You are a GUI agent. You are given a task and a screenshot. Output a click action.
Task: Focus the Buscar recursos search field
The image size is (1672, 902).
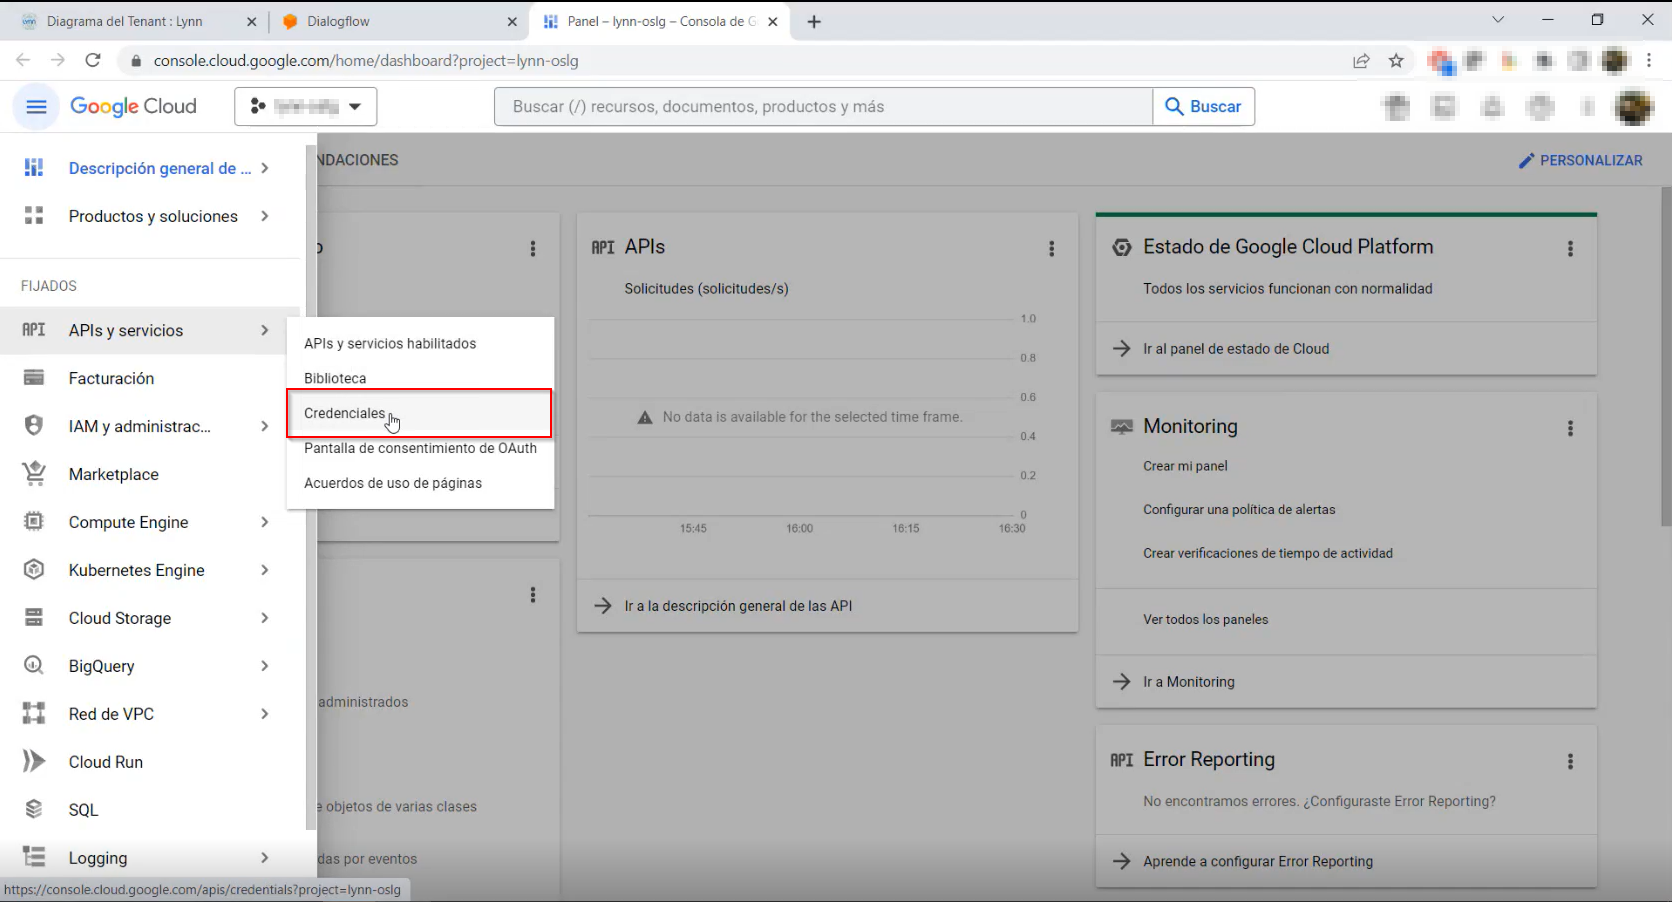823,107
